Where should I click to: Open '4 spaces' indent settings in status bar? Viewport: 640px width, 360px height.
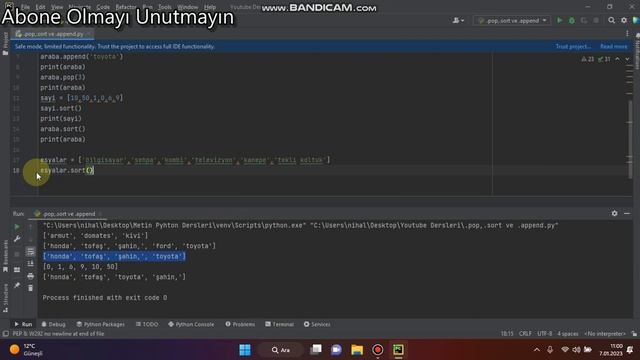tap(568, 334)
